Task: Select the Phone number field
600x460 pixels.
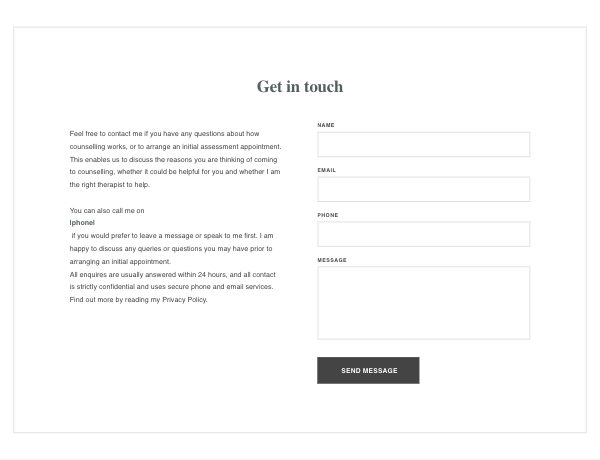Action: 423,234
